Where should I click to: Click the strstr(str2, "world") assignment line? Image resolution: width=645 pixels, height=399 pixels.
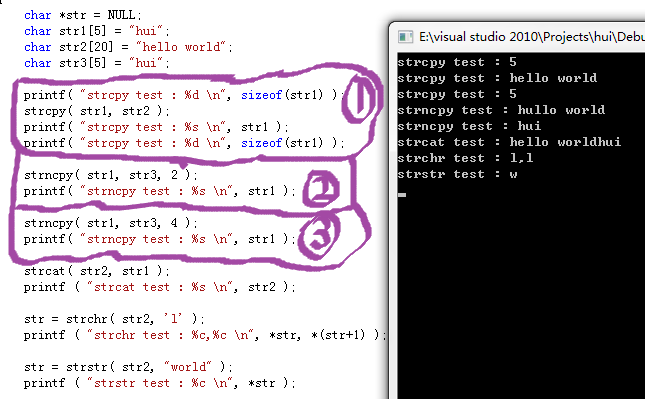tap(128, 367)
